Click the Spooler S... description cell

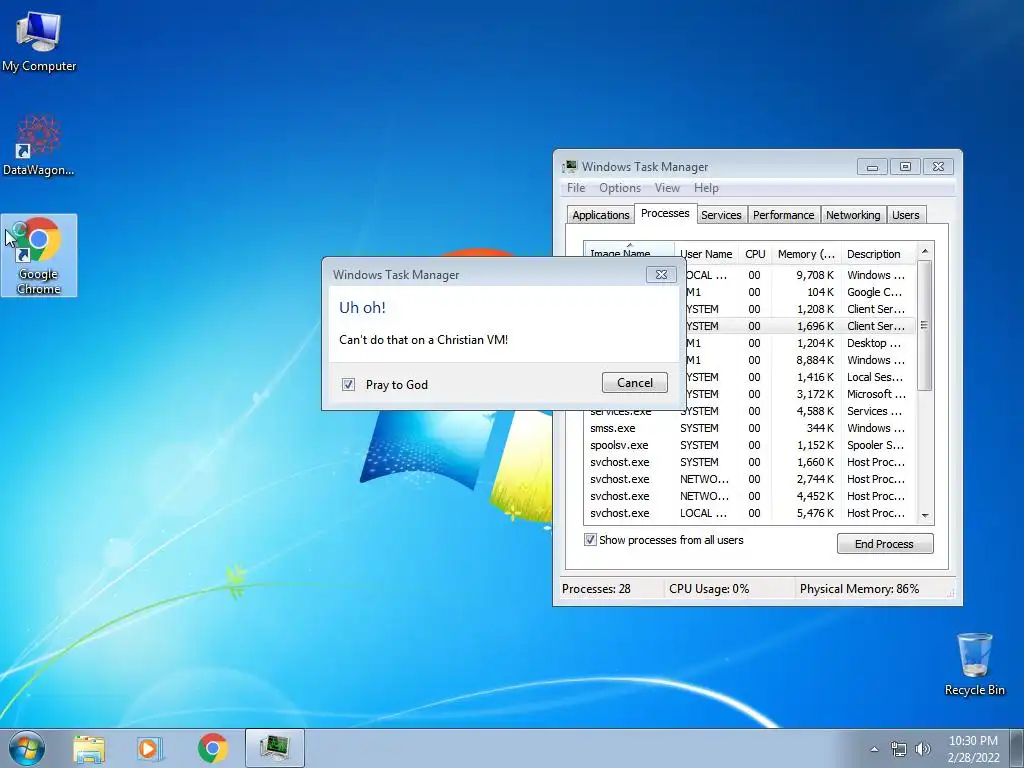click(876, 445)
